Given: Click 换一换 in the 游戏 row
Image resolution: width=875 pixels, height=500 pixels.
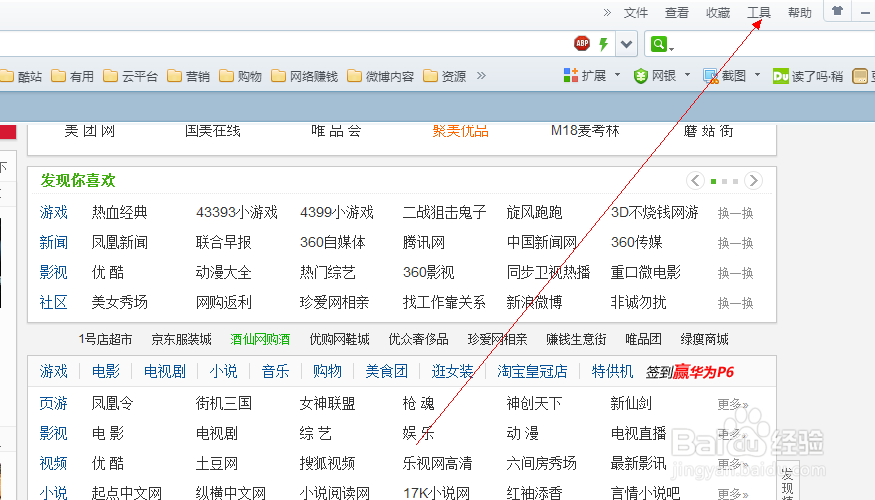Looking at the screenshot, I should pos(735,213).
